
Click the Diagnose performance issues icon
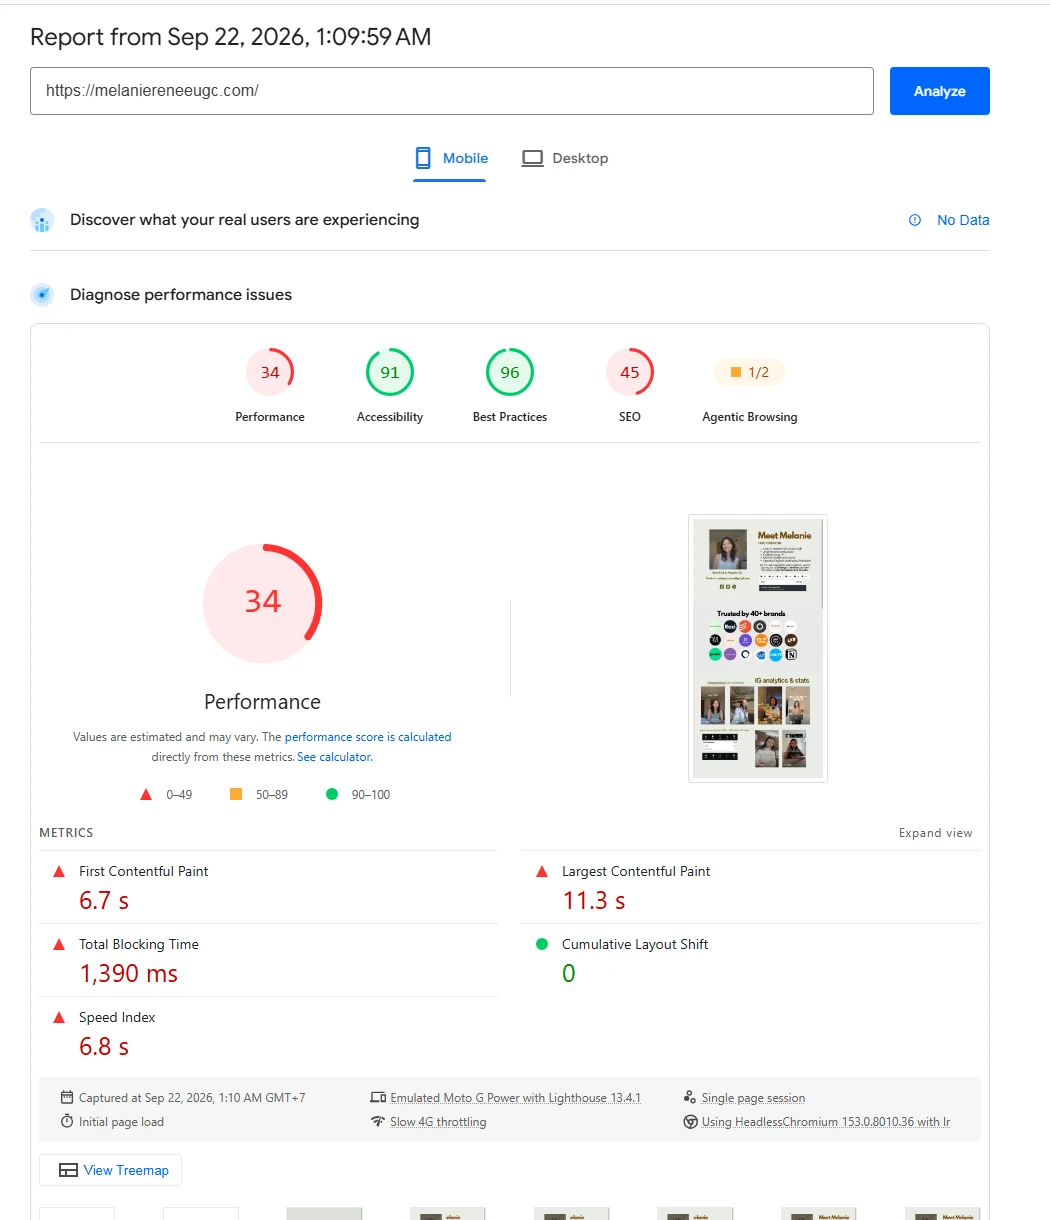(41, 295)
